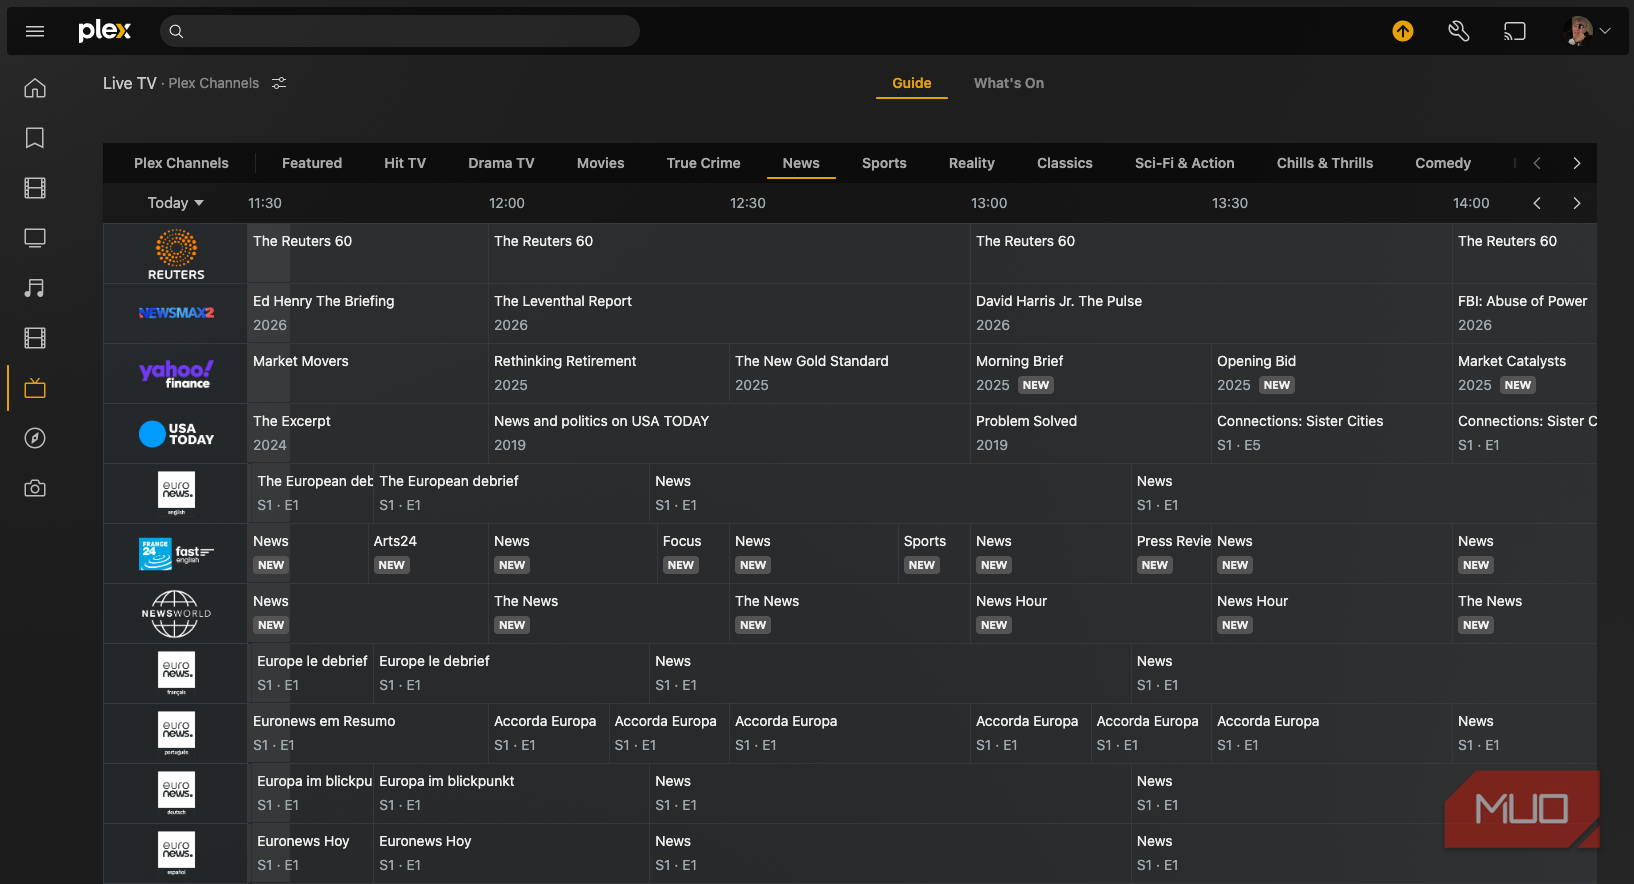Viewport: 1634px width, 884px height.
Task: Open The Leventhal Report program
Action: click(x=729, y=313)
